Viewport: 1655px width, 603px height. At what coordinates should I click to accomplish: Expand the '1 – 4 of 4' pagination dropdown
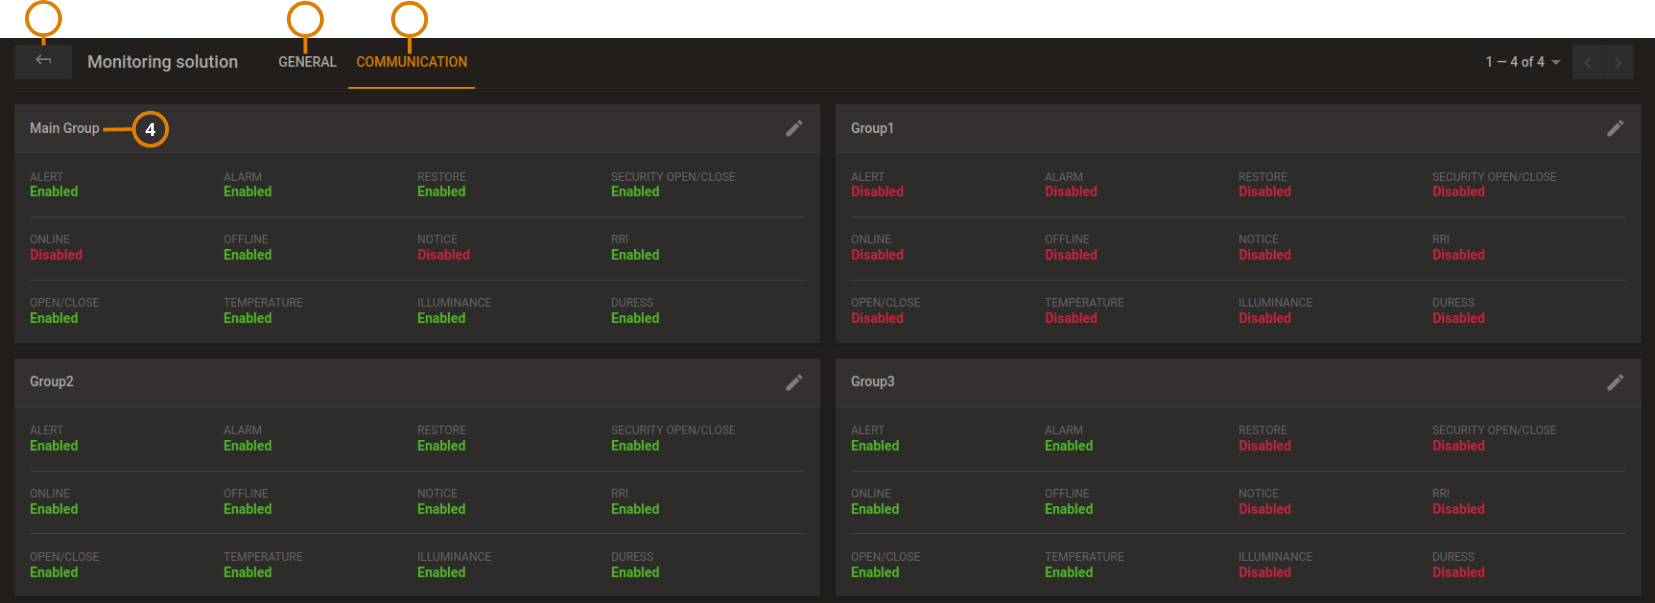1522,62
